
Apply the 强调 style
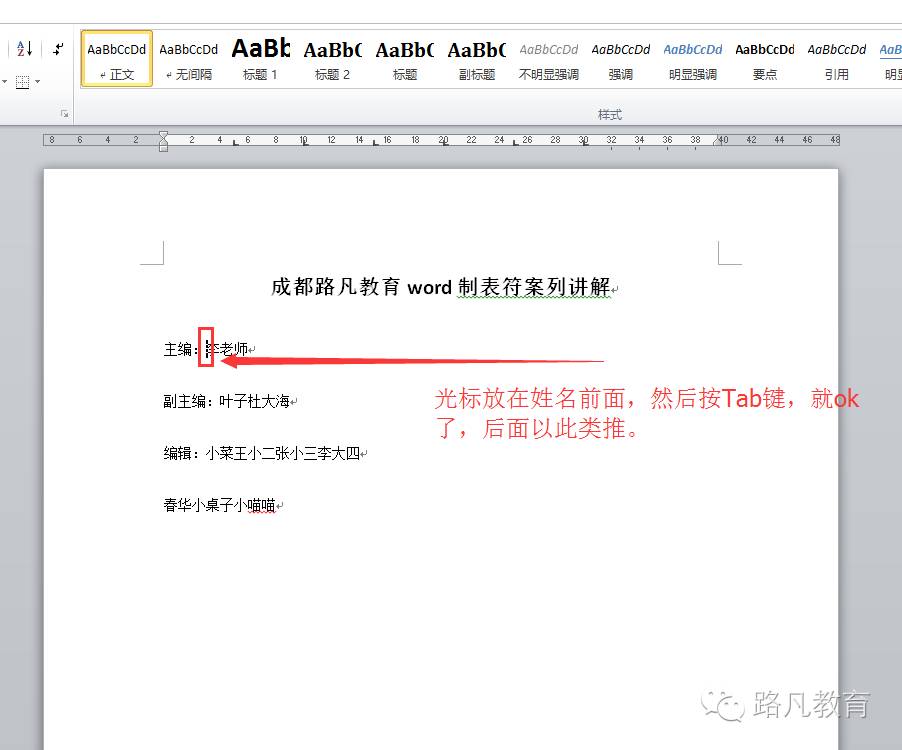pyautogui.click(x=621, y=58)
